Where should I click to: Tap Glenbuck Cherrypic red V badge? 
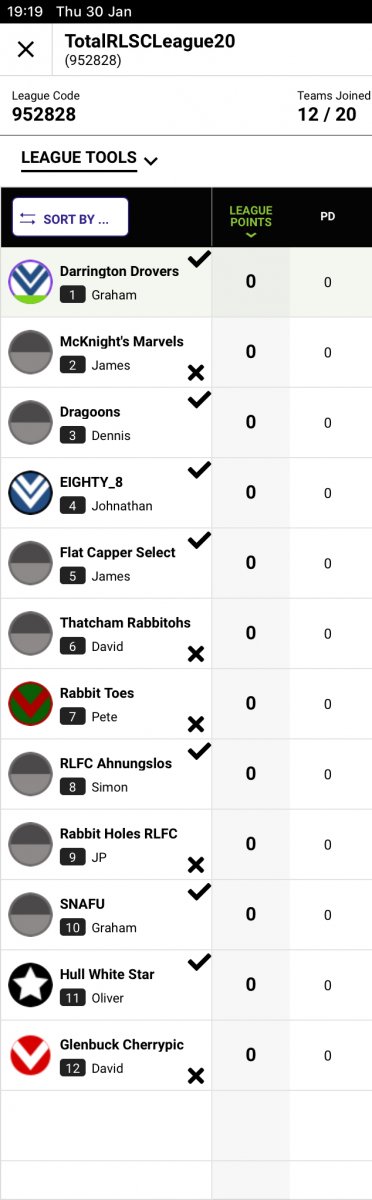(x=30, y=1056)
